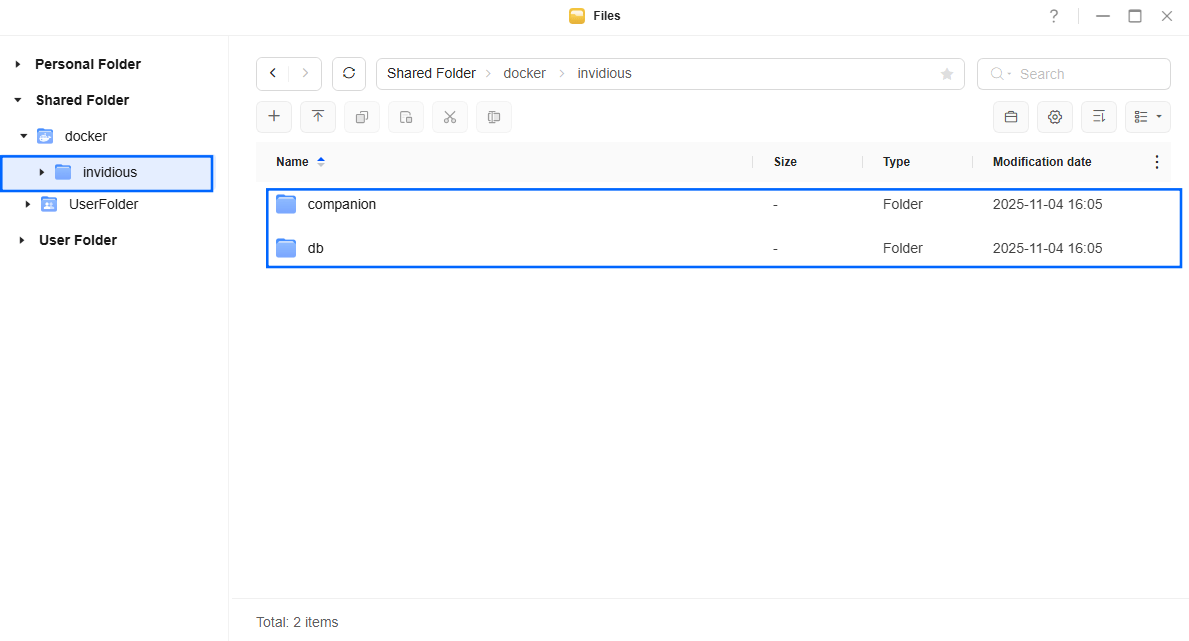Click the upload arrow icon

coord(318,117)
